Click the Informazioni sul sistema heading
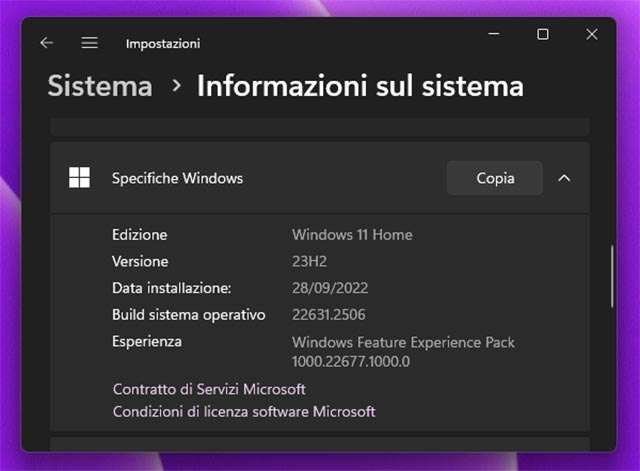 (x=360, y=86)
